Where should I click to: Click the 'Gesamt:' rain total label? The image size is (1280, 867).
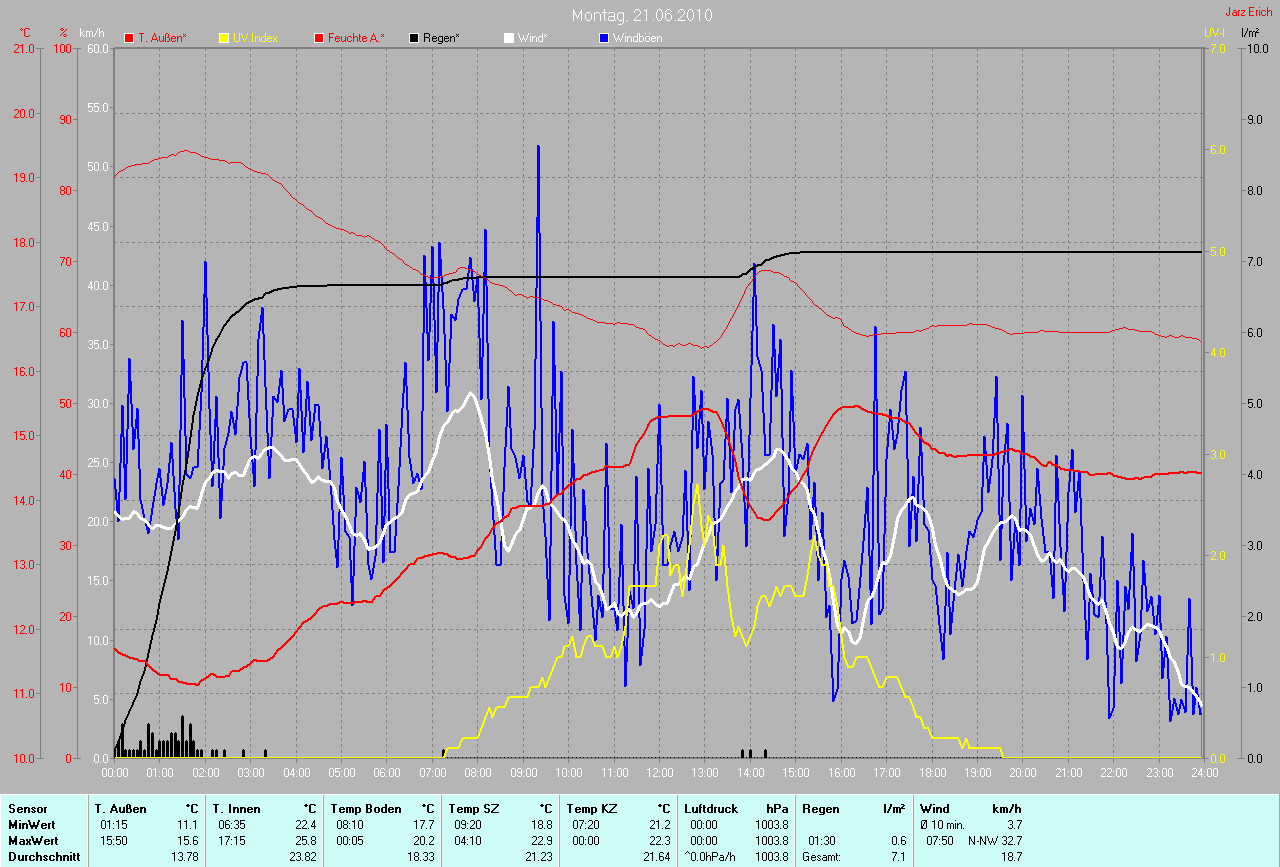[824, 857]
